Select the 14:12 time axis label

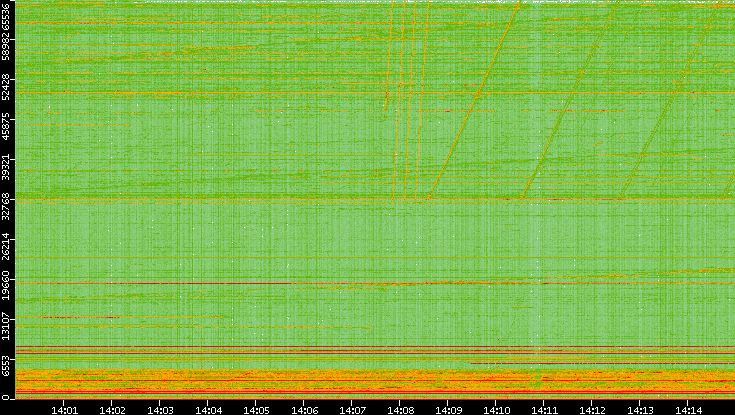click(x=592, y=410)
